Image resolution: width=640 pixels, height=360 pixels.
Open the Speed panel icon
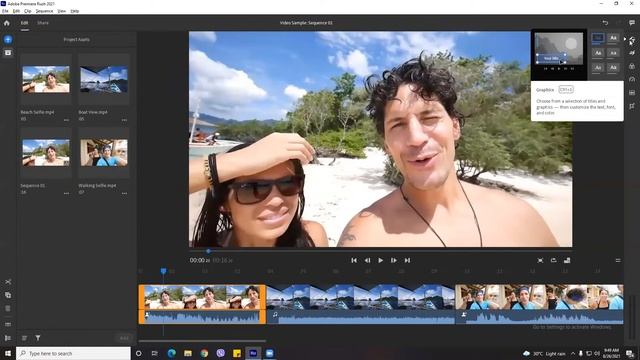click(632, 79)
